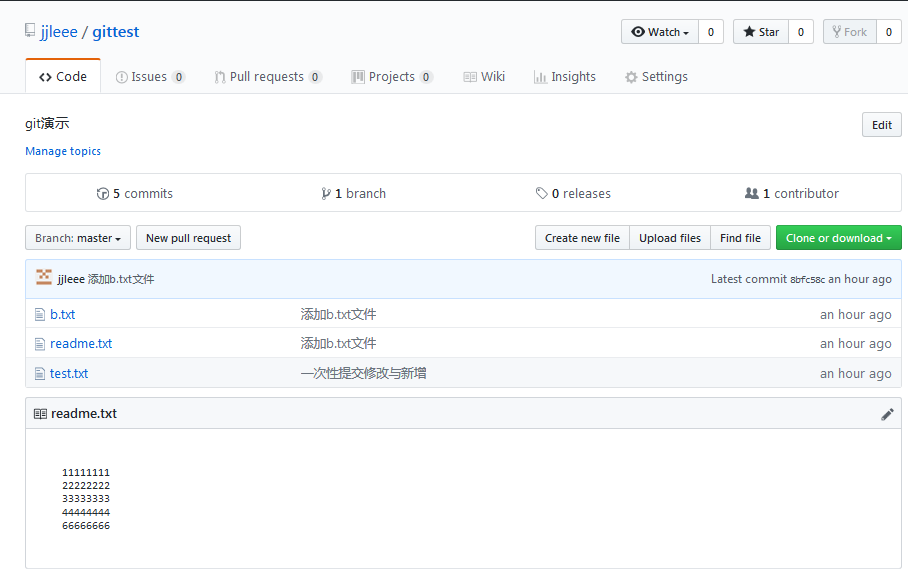Open commit message in b.txt row

pyautogui.click(x=338, y=314)
